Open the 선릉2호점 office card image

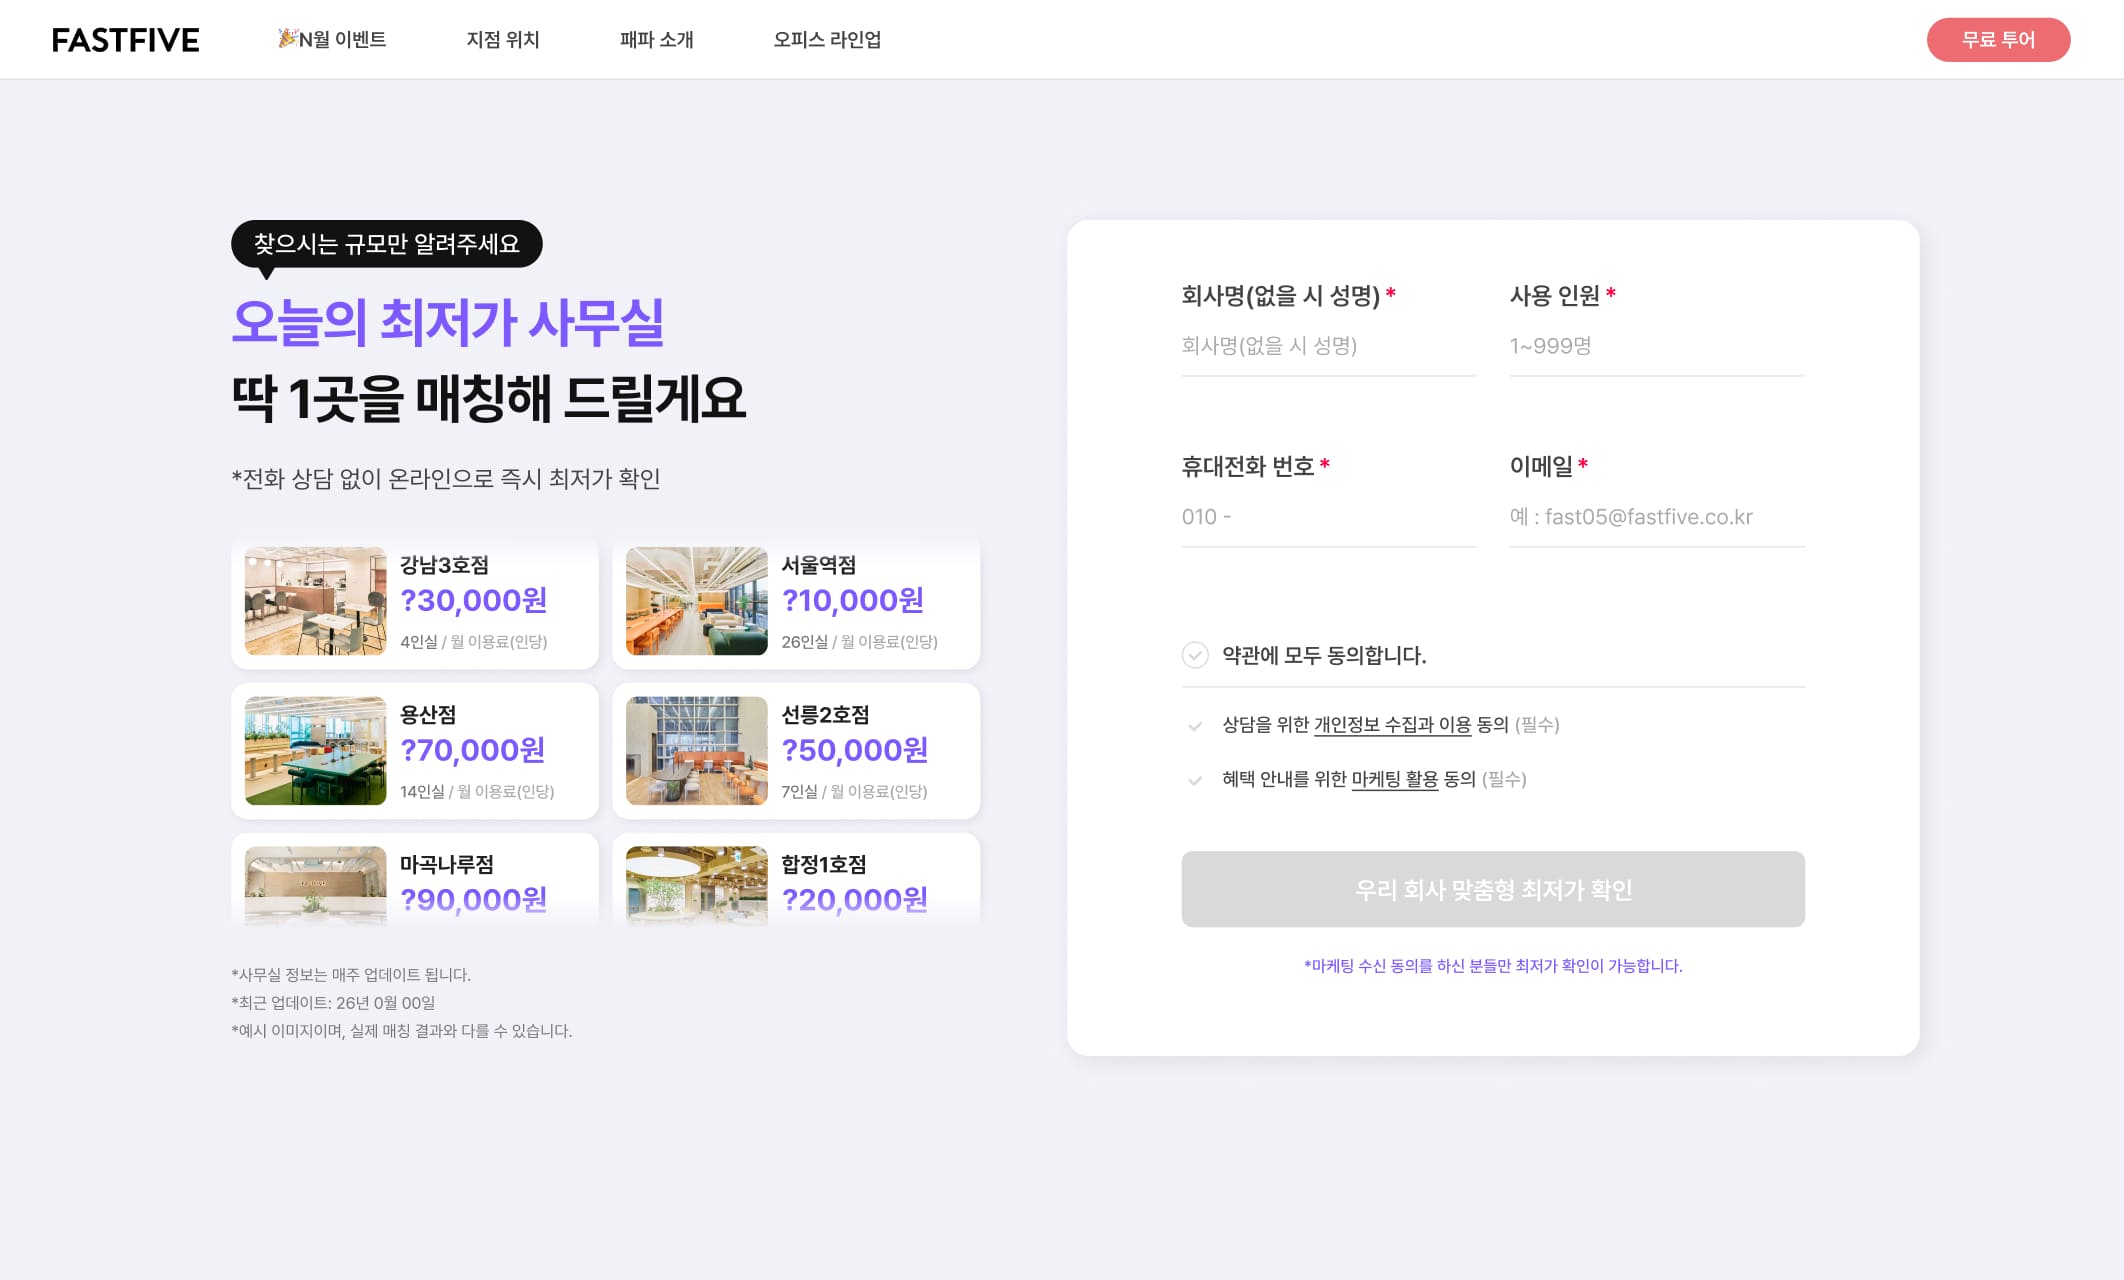pyautogui.click(x=697, y=751)
